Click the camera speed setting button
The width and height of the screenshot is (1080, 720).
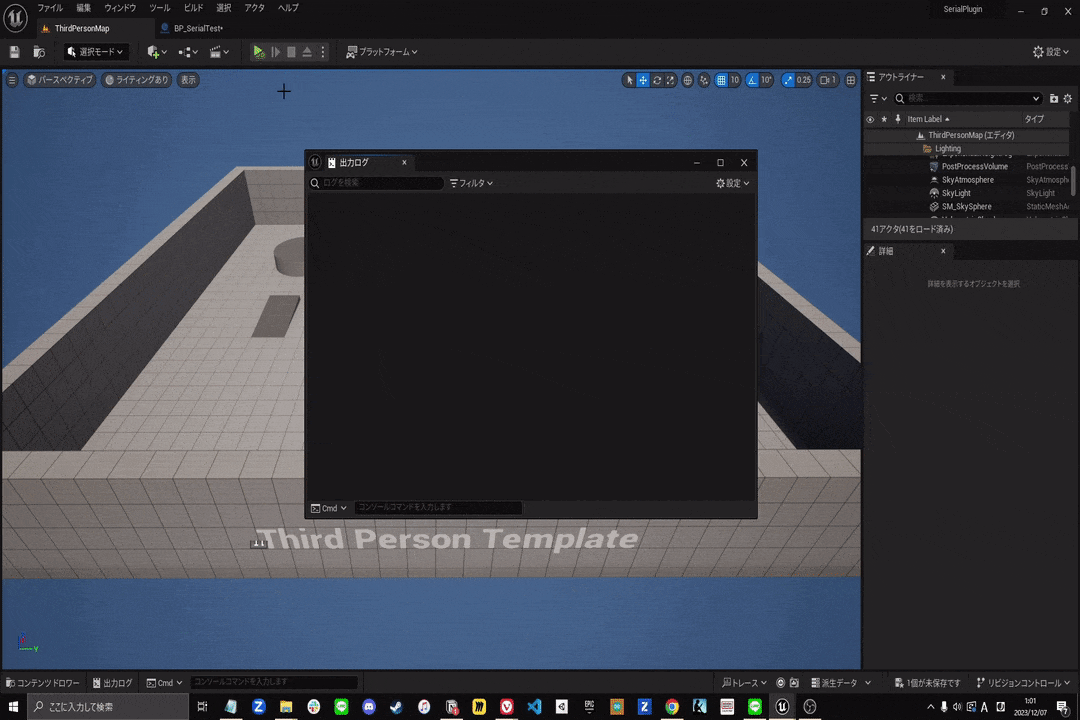point(828,80)
